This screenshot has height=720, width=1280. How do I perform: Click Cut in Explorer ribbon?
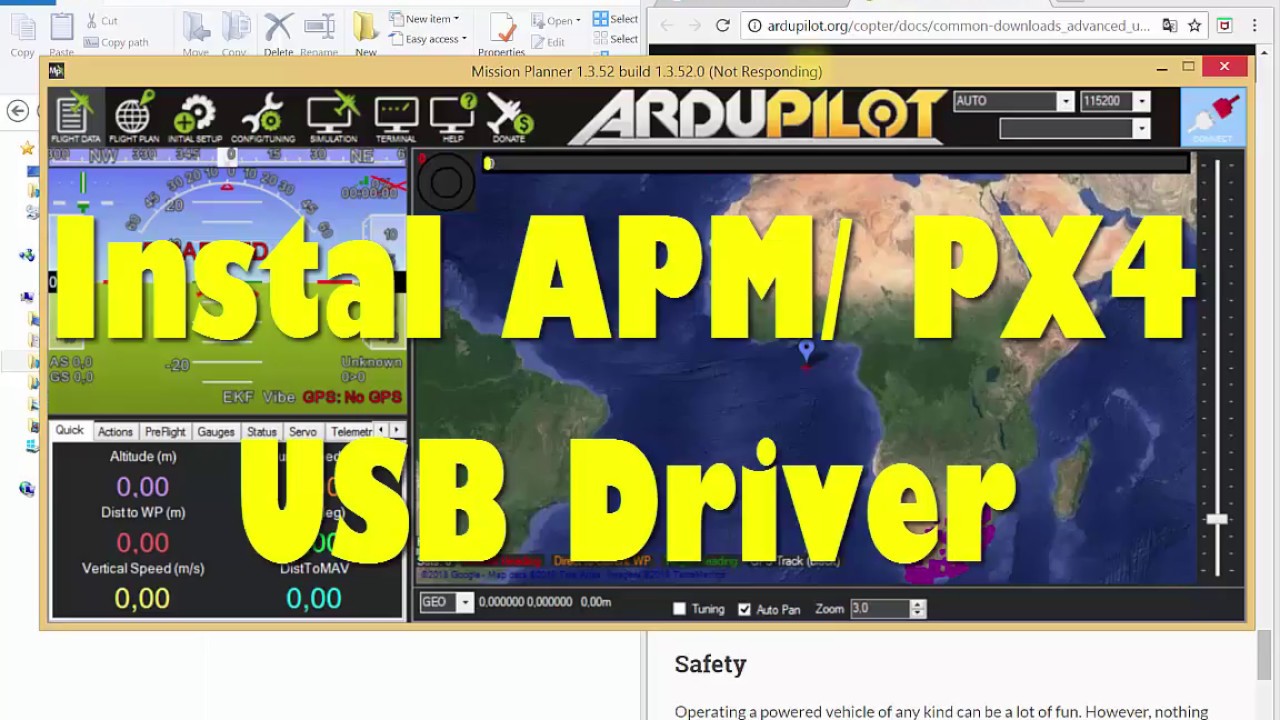(102, 20)
